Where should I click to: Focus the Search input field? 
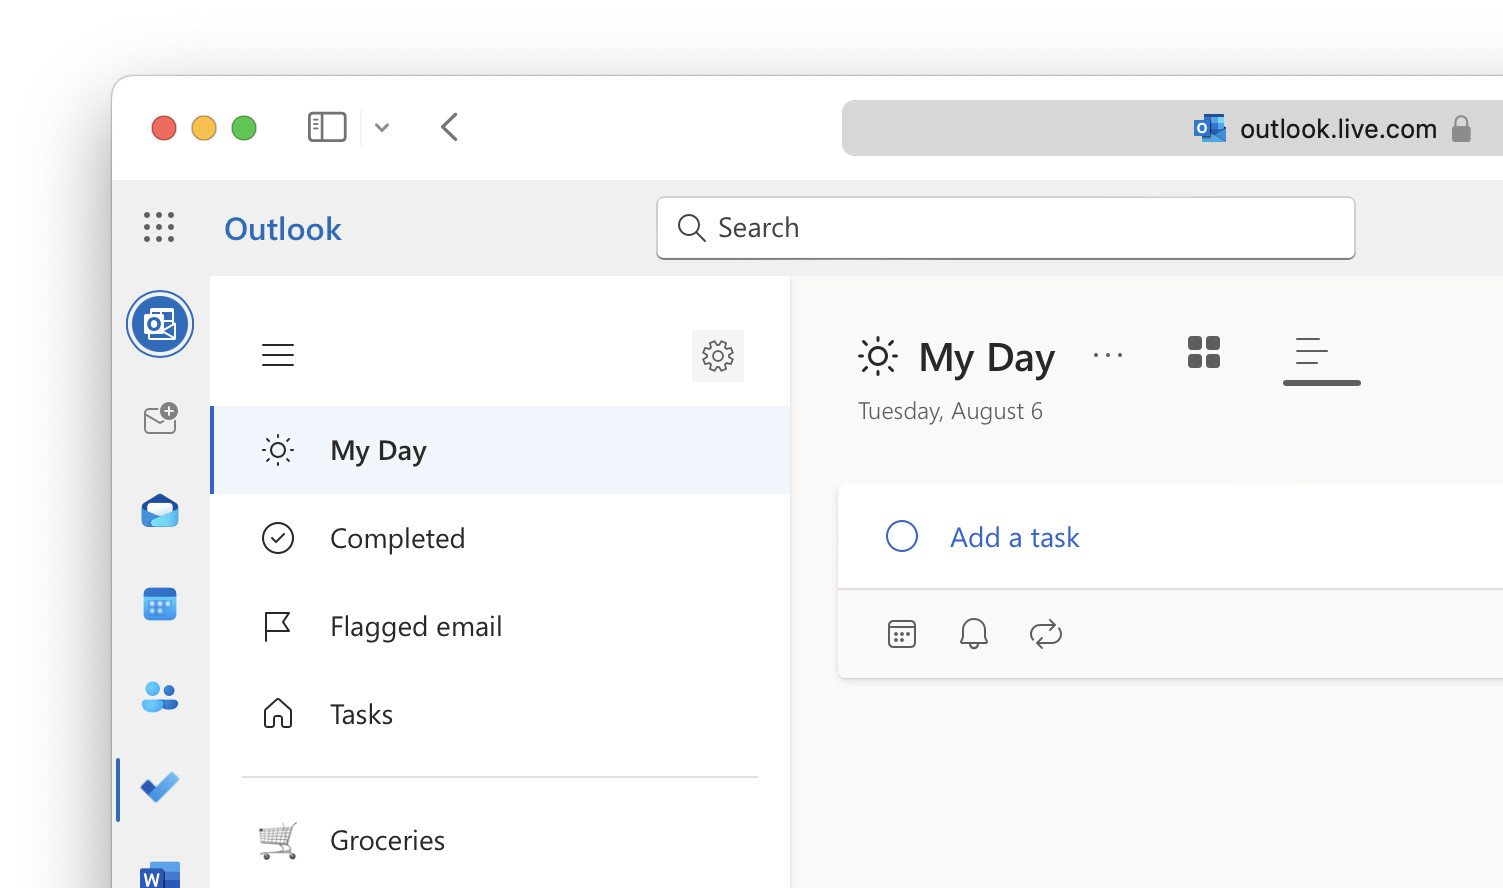pos(1006,228)
